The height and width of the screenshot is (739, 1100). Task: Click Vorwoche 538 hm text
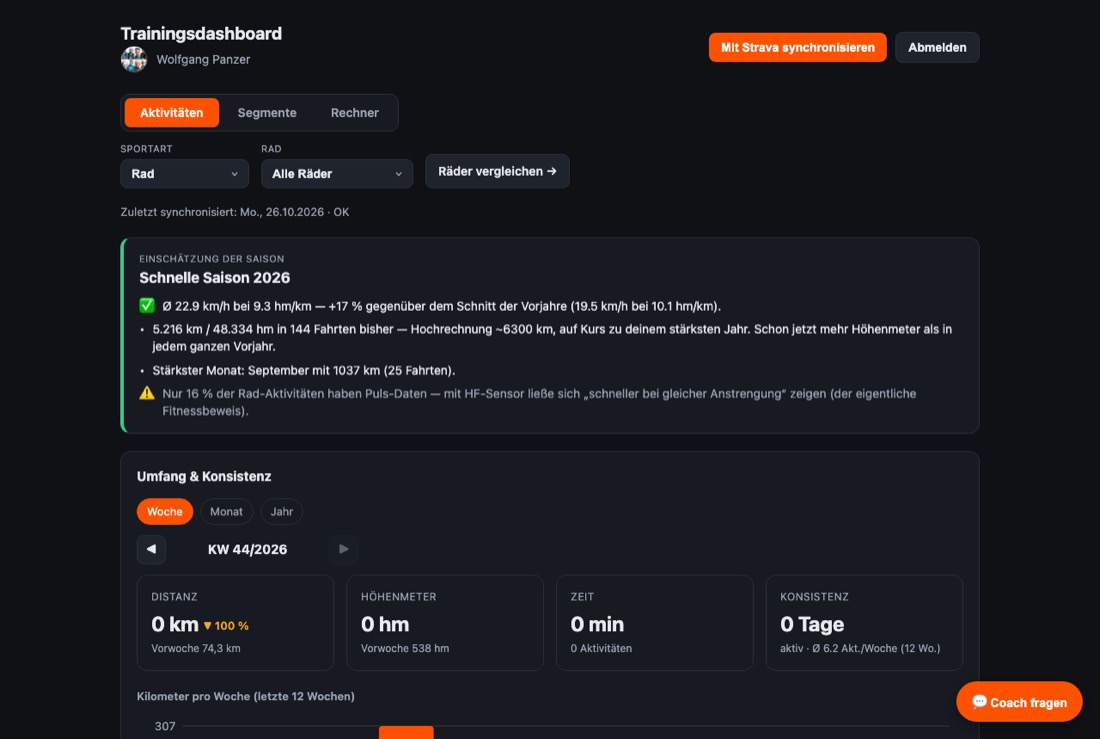click(x=405, y=648)
